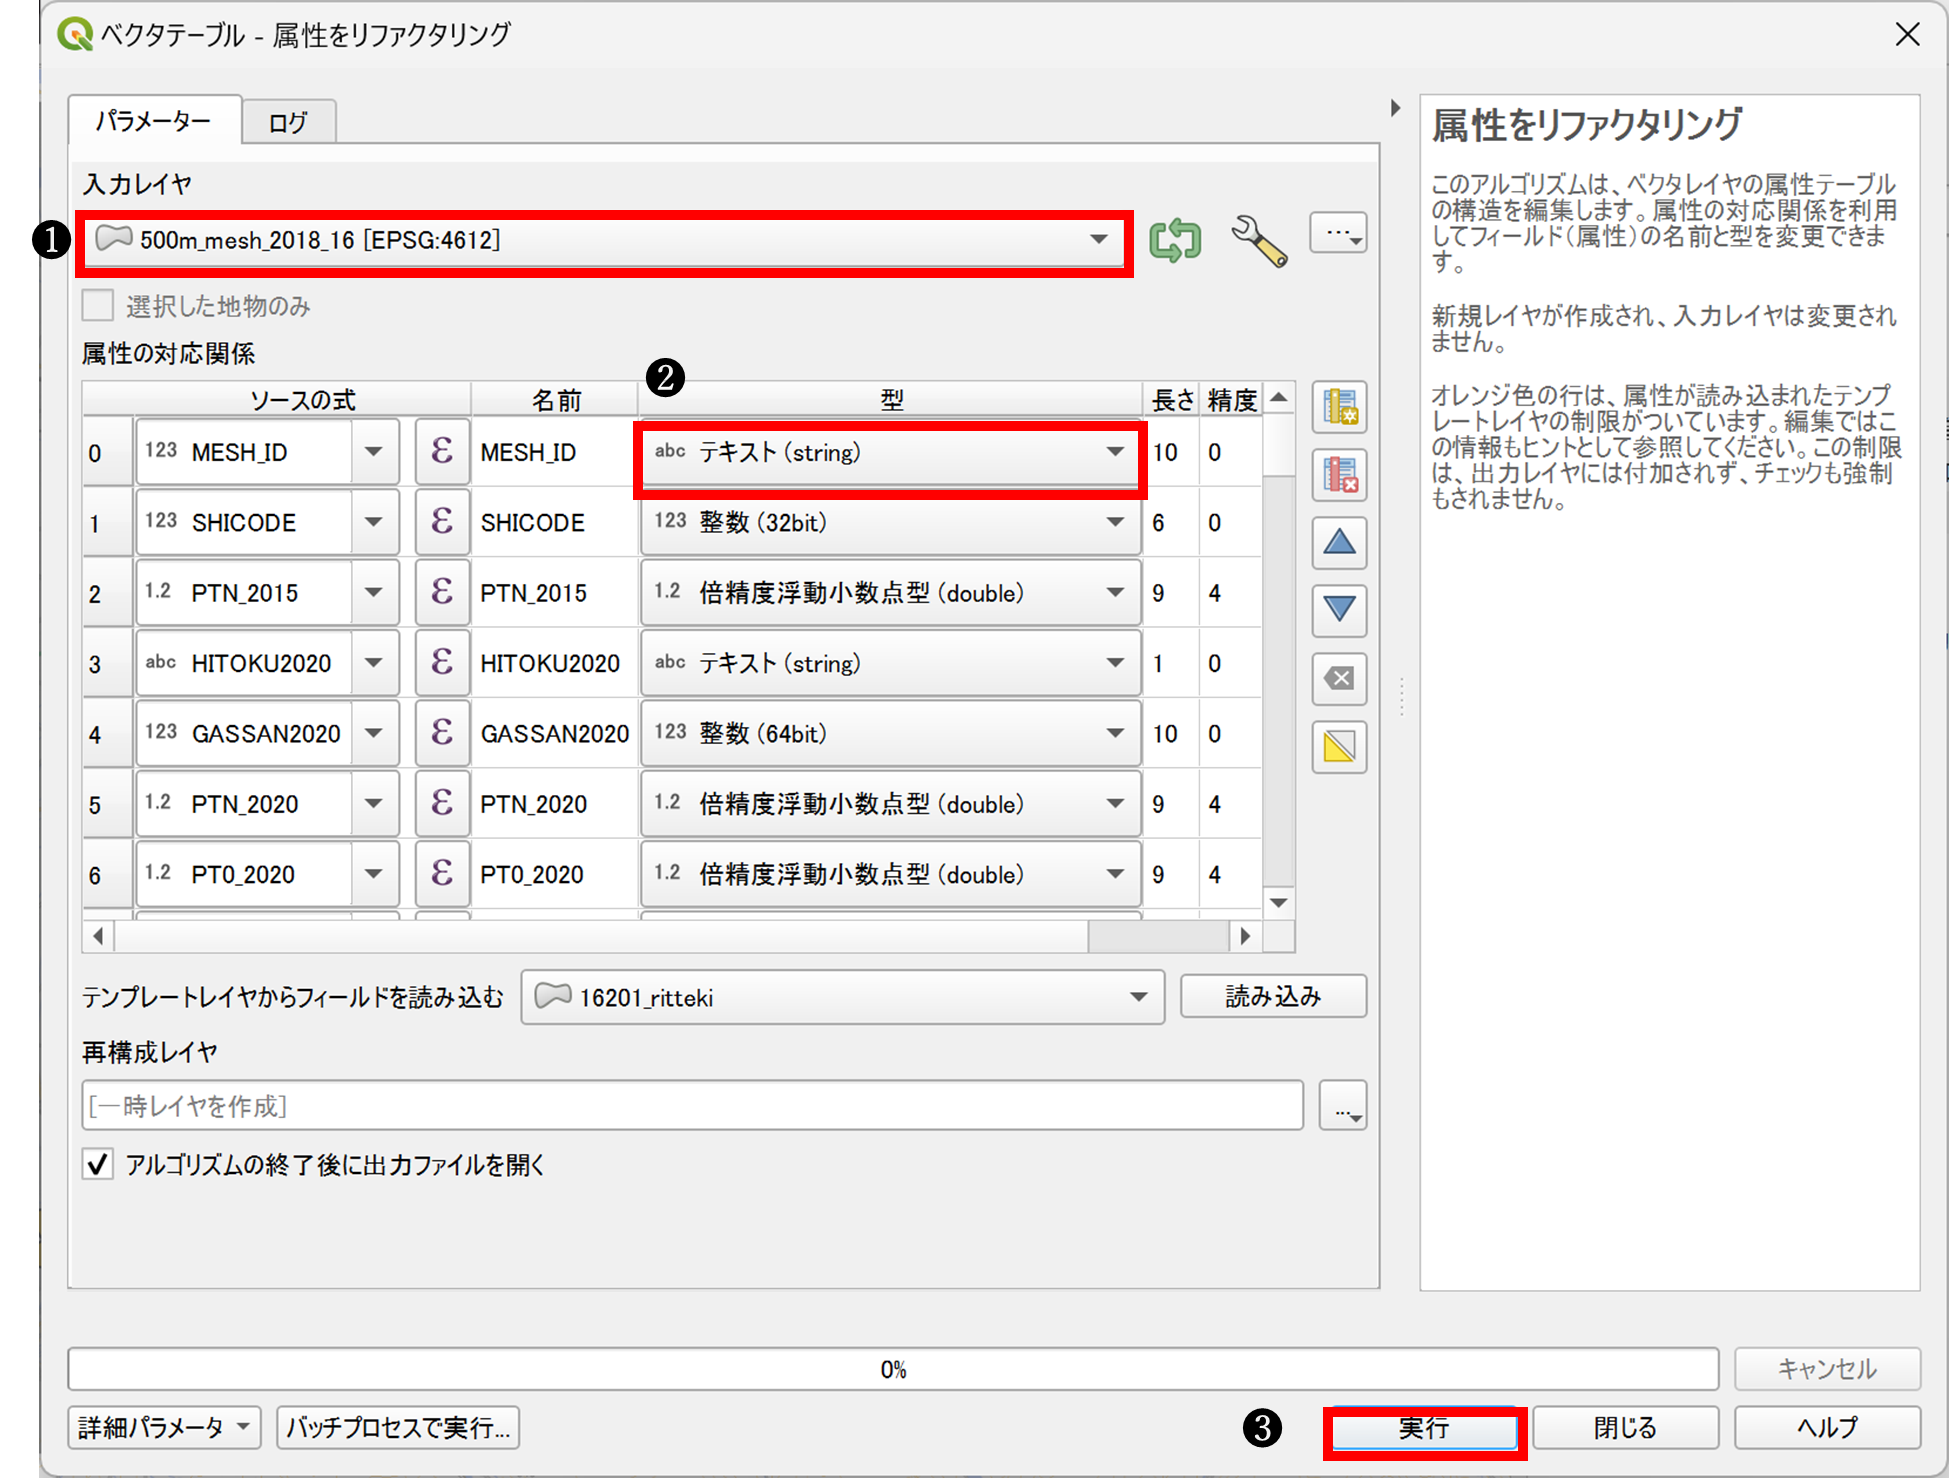Screen dimensions: 1949x1478
Task: Open expression editor for MESH_ID row
Action: 441,452
